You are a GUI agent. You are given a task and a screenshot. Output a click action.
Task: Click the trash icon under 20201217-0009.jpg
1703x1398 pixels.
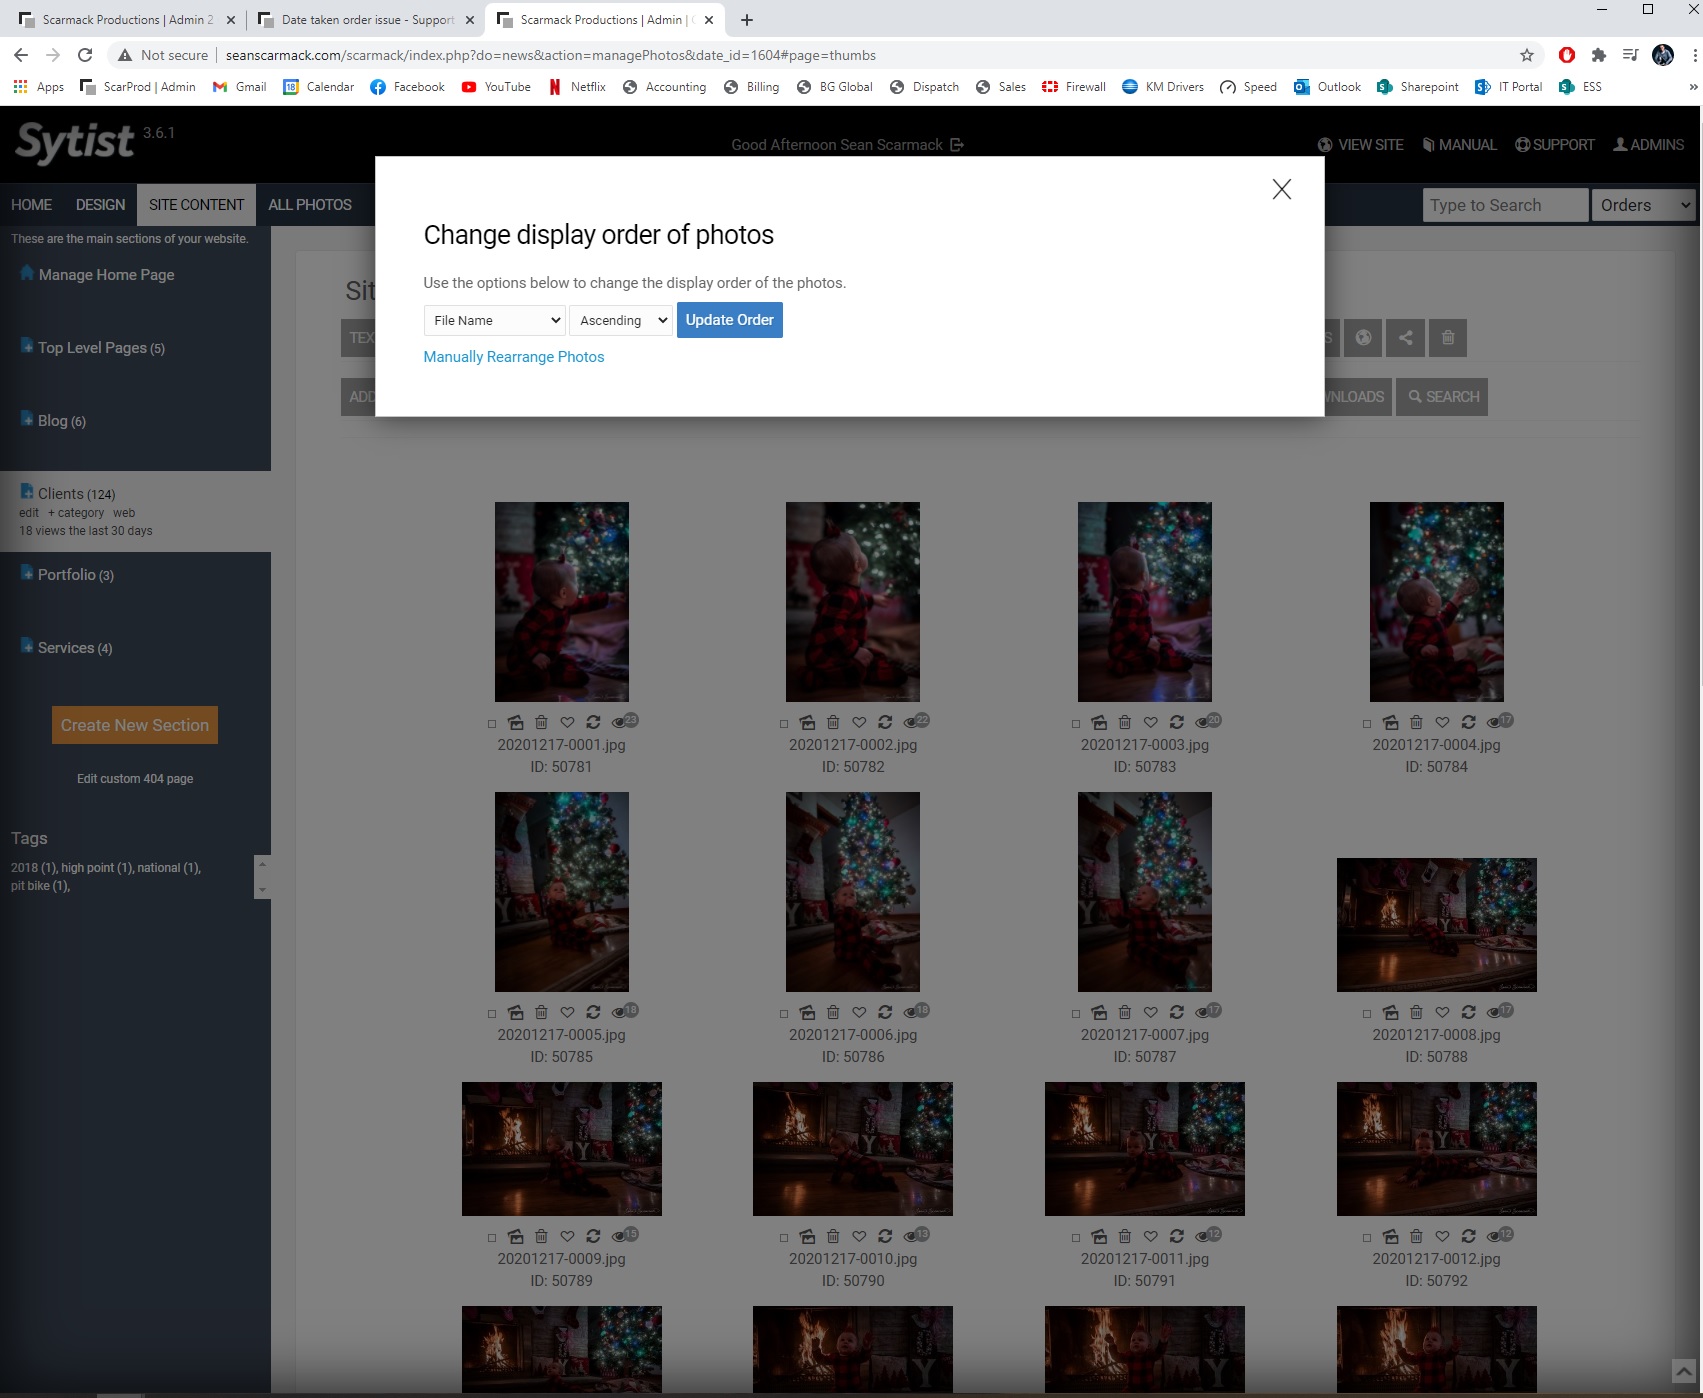[541, 1236]
